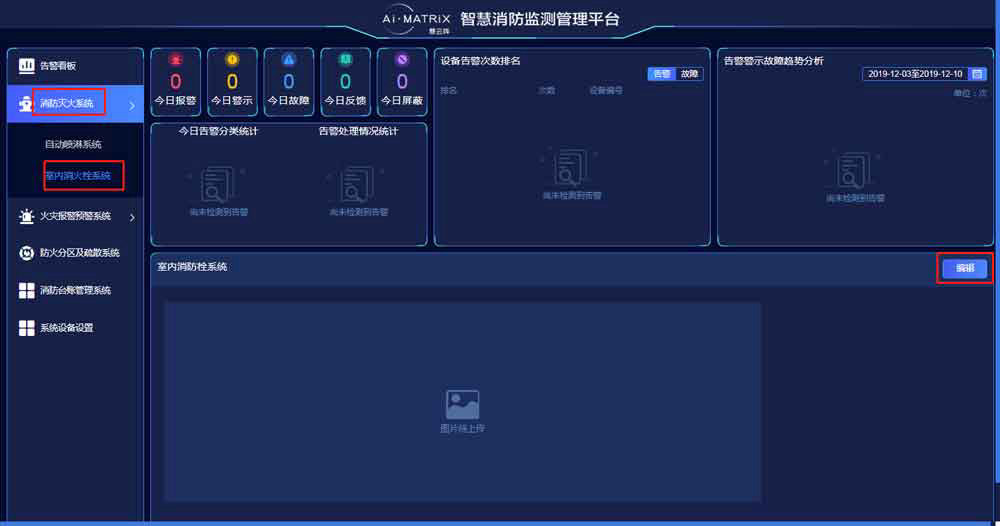Click the 今日屏蔽 count of 0
The width and height of the screenshot is (1000, 526).
click(x=402, y=82)
